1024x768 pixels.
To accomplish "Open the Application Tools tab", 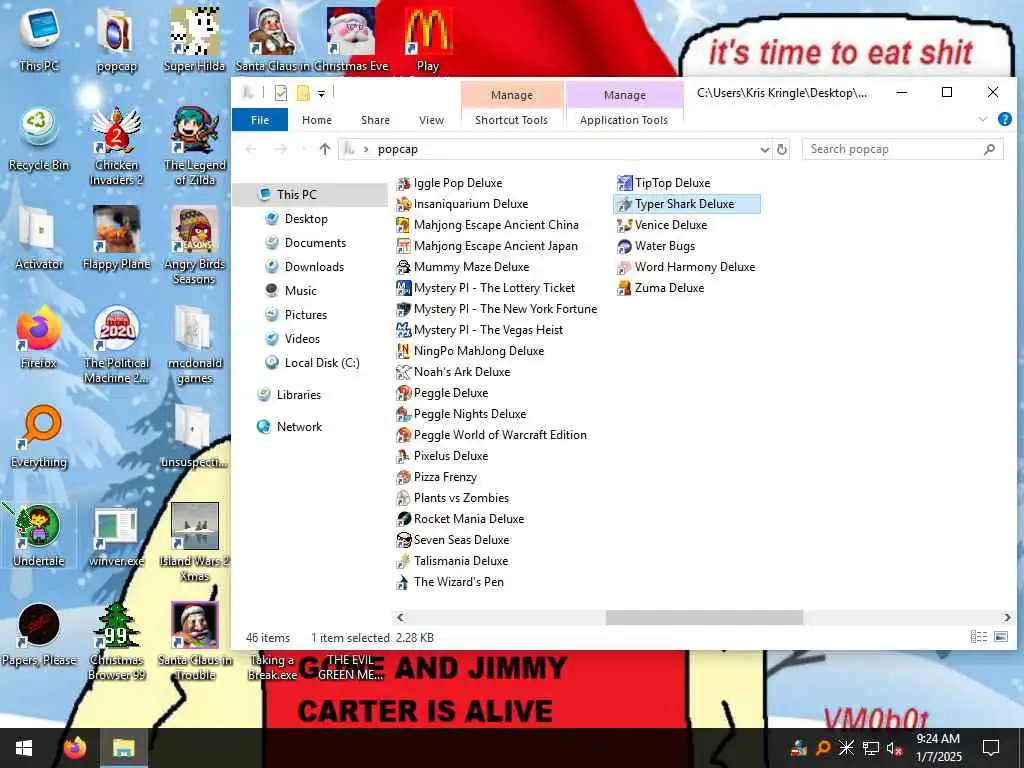I will (624, 120).
